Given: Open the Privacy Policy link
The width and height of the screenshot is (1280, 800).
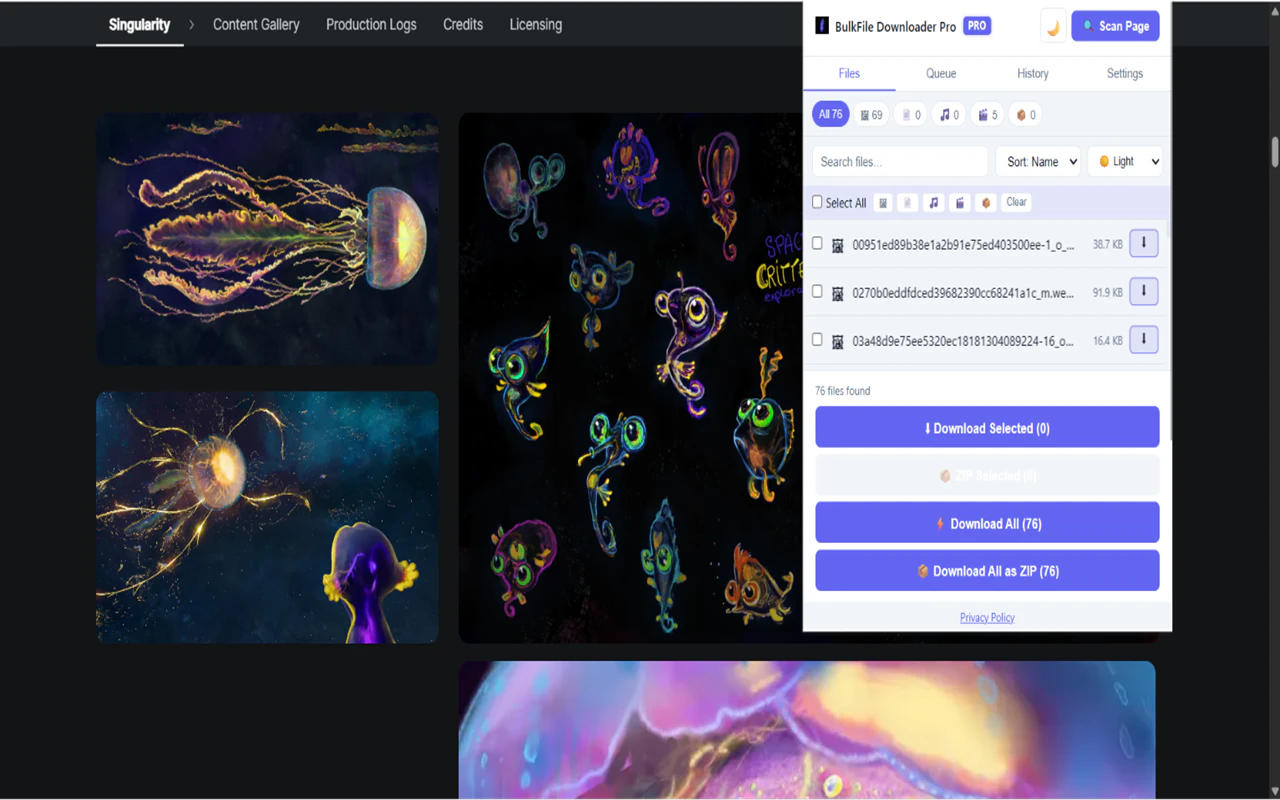Looking at the screenshot, I should [987, 618].
